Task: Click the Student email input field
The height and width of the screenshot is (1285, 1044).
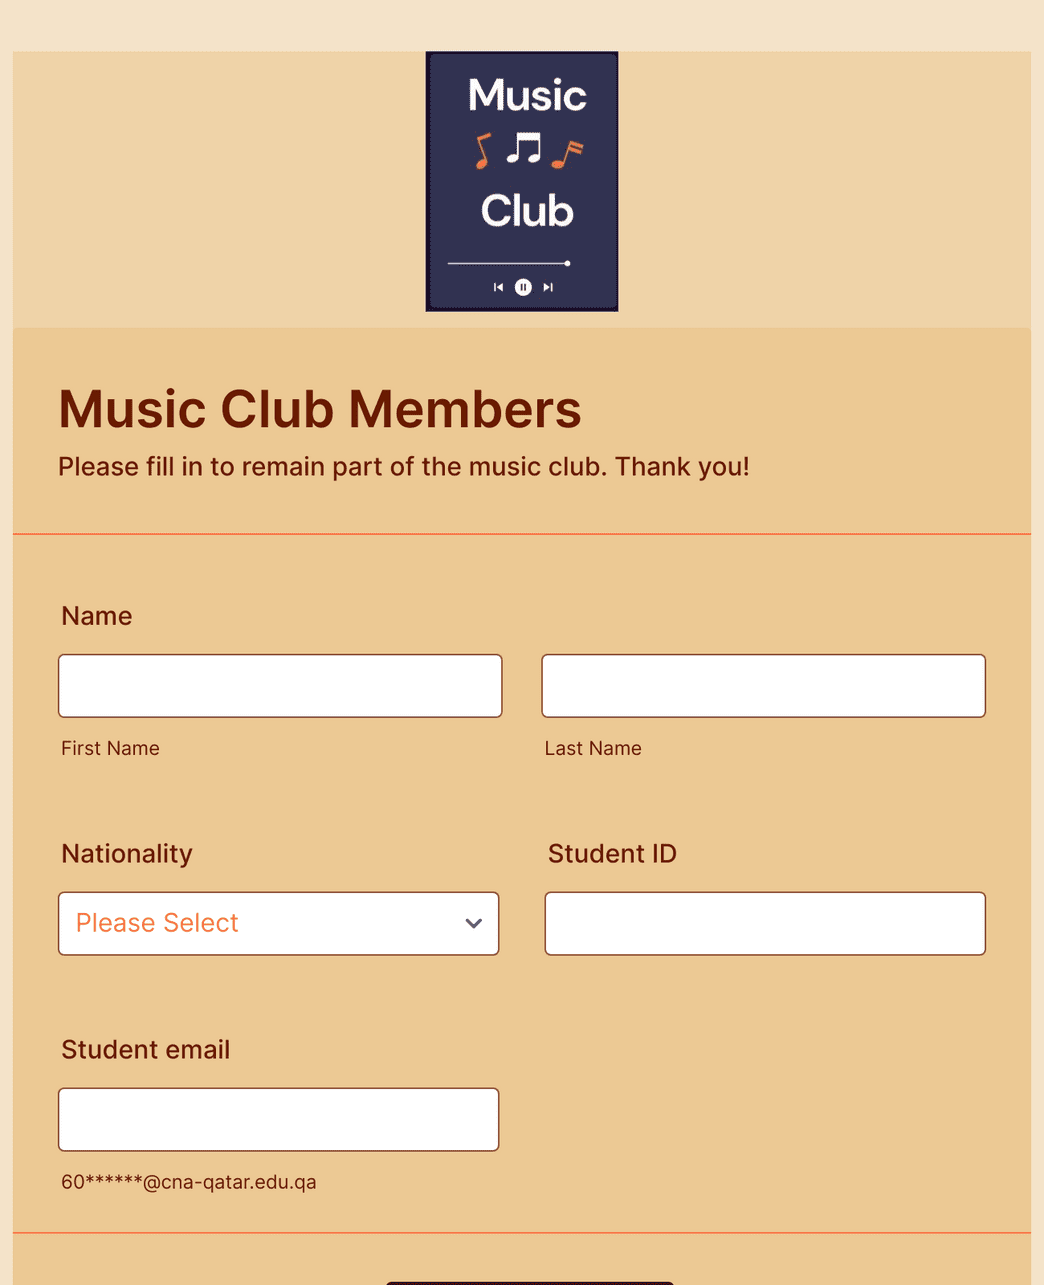Action: tap(278, 1119)
